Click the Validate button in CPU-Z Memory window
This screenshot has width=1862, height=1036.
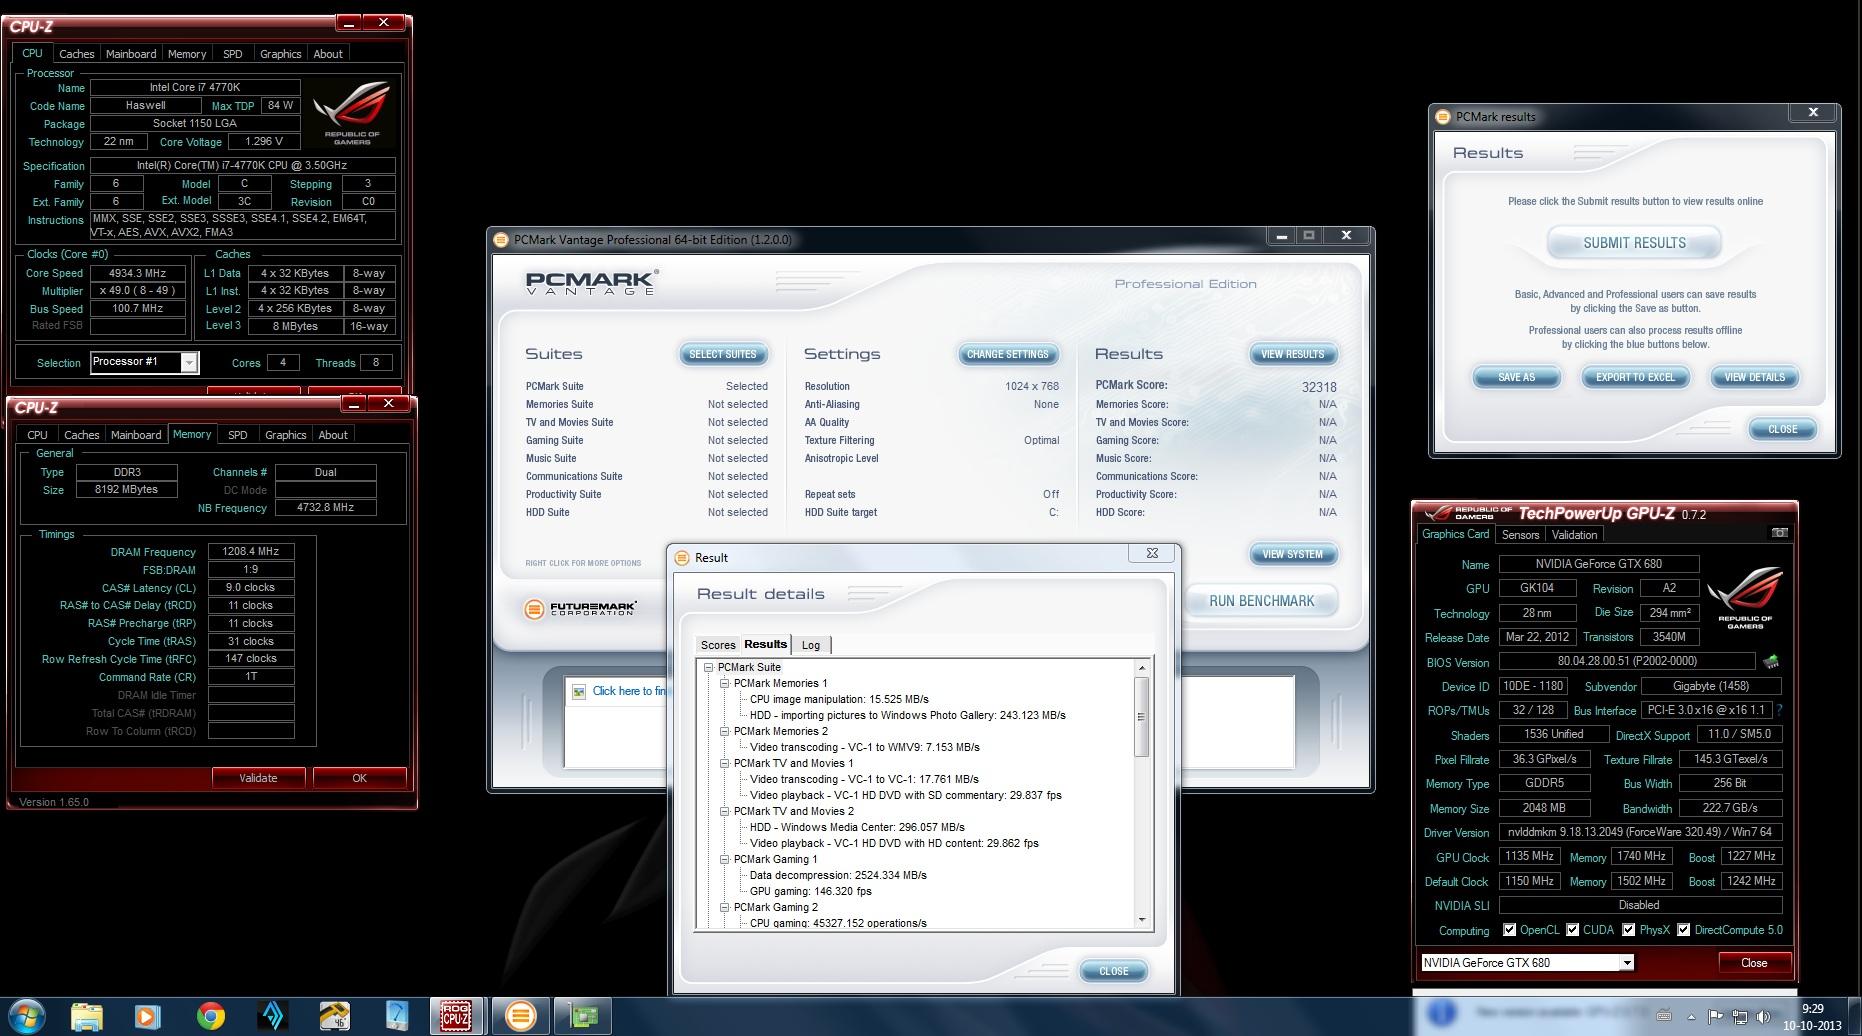click(x=258, y=778)
